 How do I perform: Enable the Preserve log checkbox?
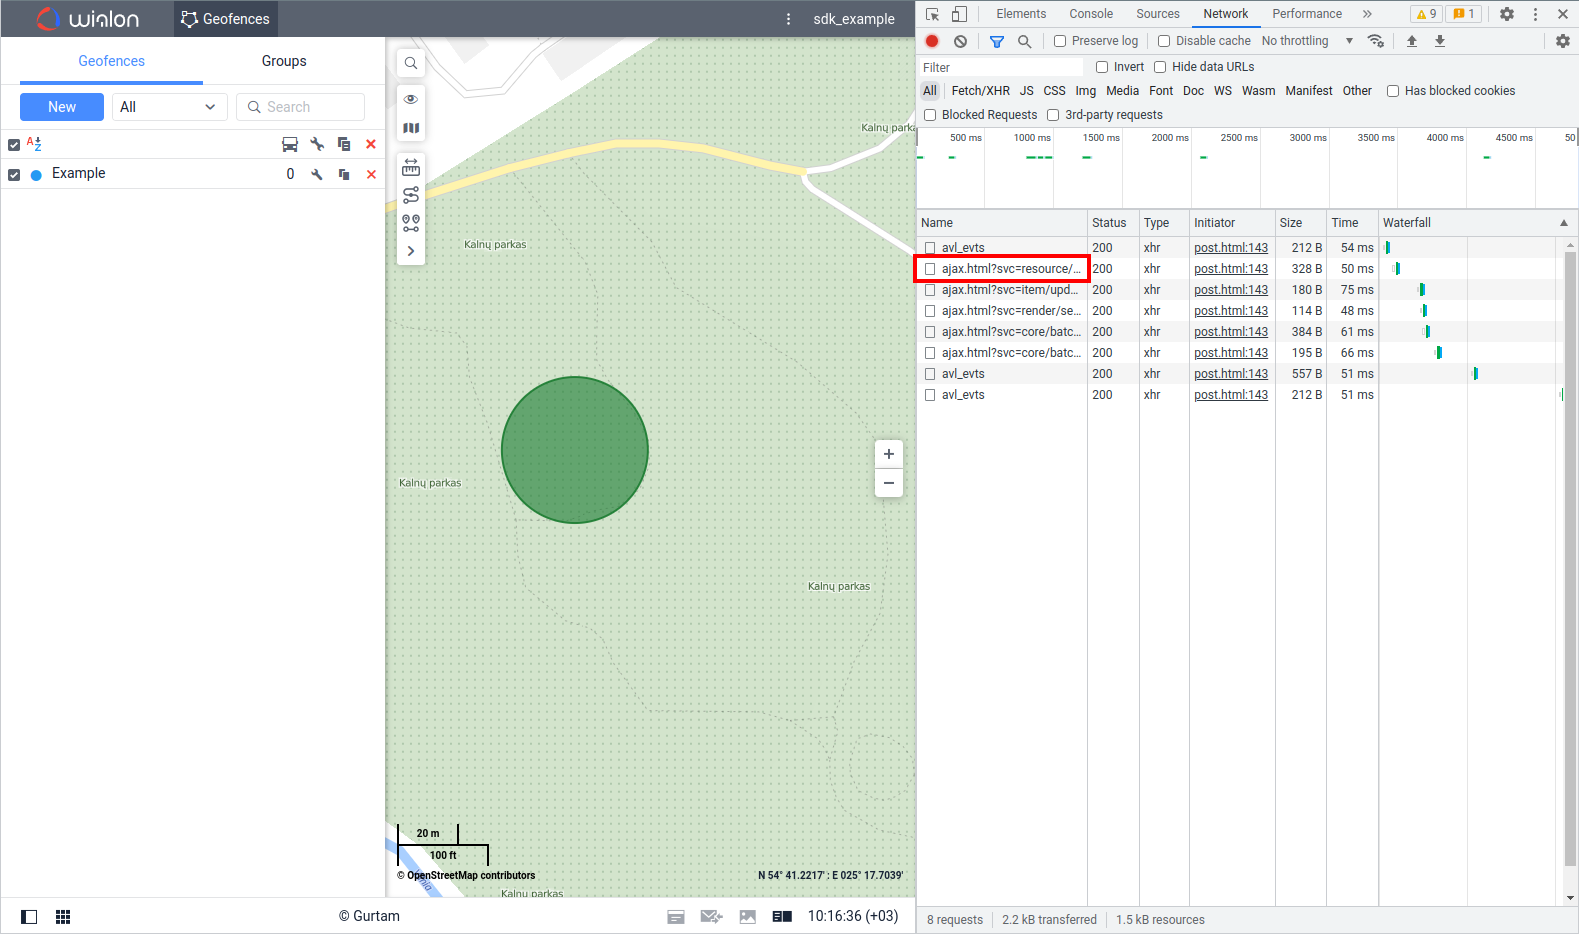(1060, 41)
